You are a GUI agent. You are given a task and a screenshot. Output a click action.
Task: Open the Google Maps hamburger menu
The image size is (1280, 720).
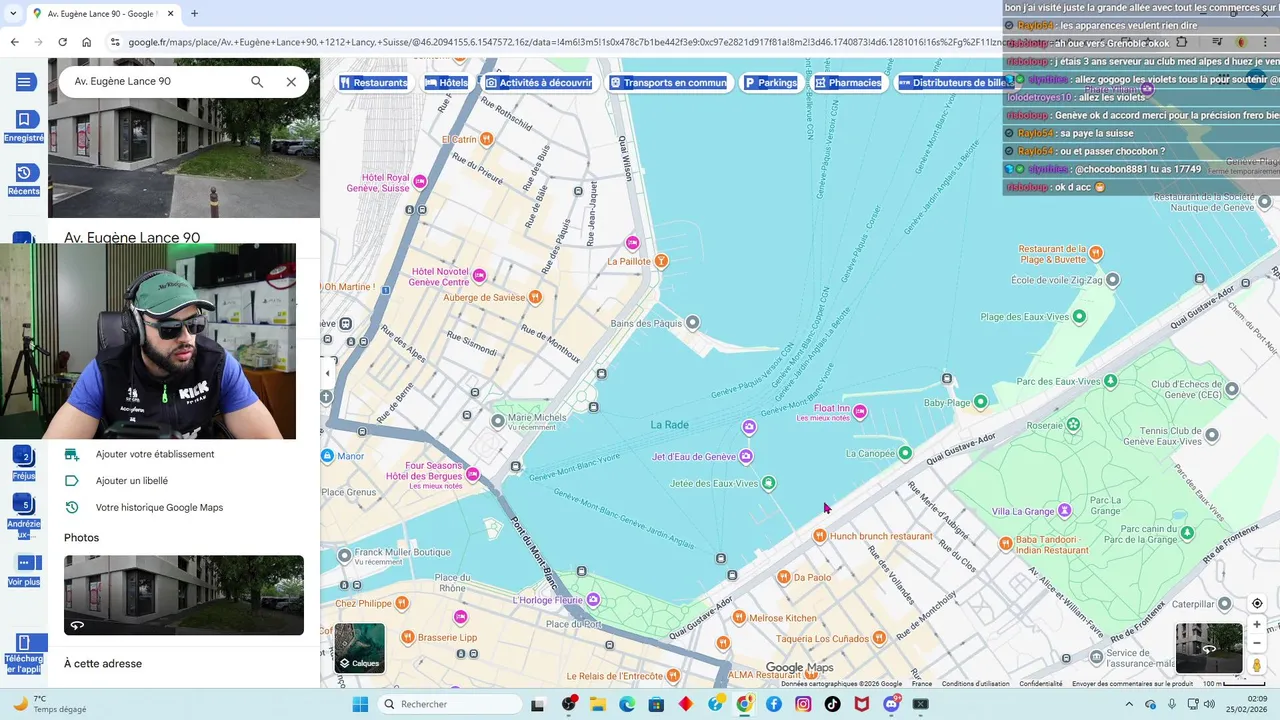click(25, 82)
